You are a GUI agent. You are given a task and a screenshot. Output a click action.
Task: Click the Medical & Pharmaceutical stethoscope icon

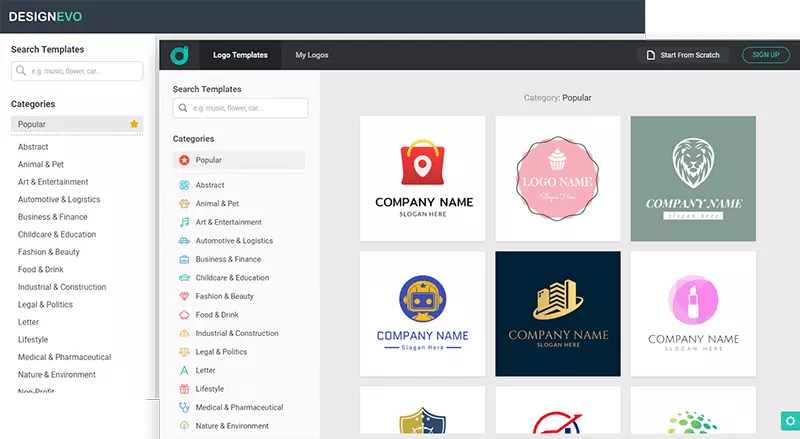pyautogui.click(x=184, y=407)
